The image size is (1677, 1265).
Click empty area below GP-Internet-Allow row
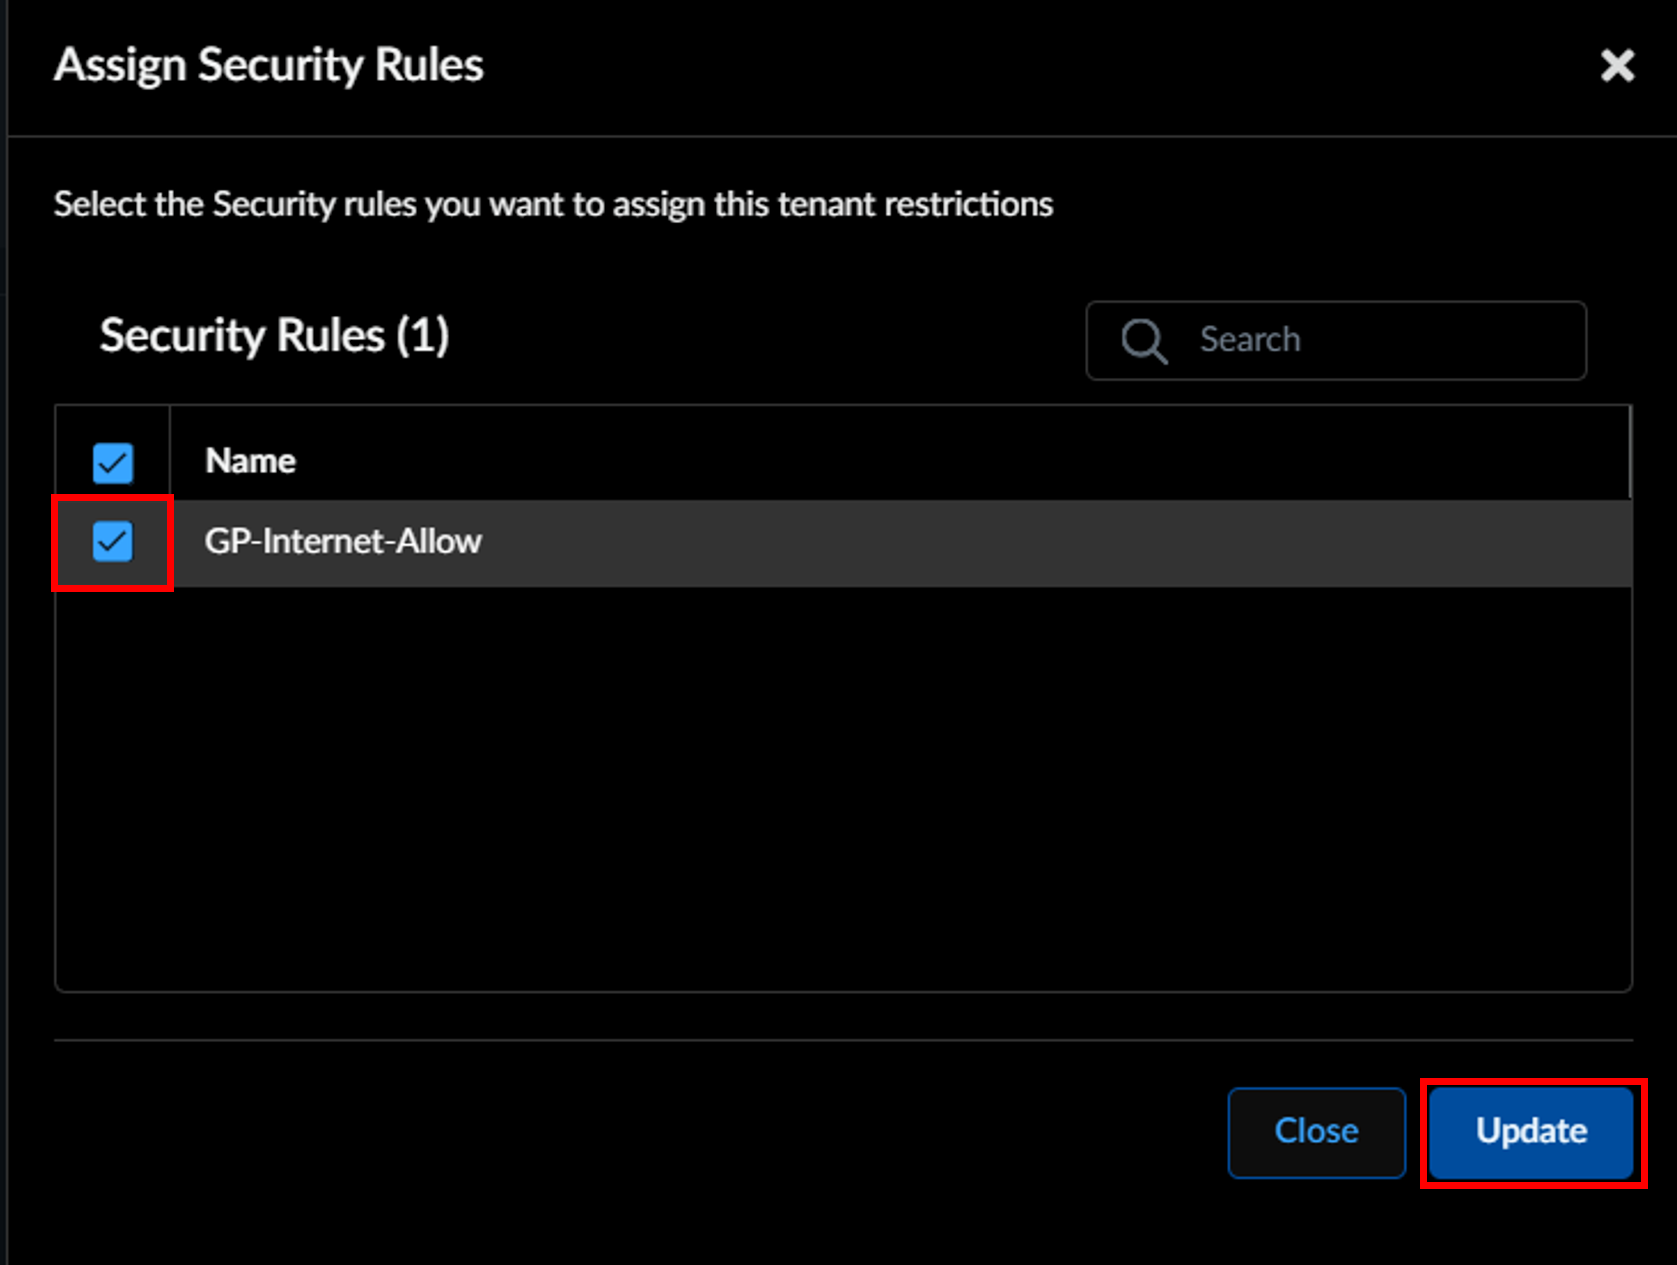(x=843, y=788)
